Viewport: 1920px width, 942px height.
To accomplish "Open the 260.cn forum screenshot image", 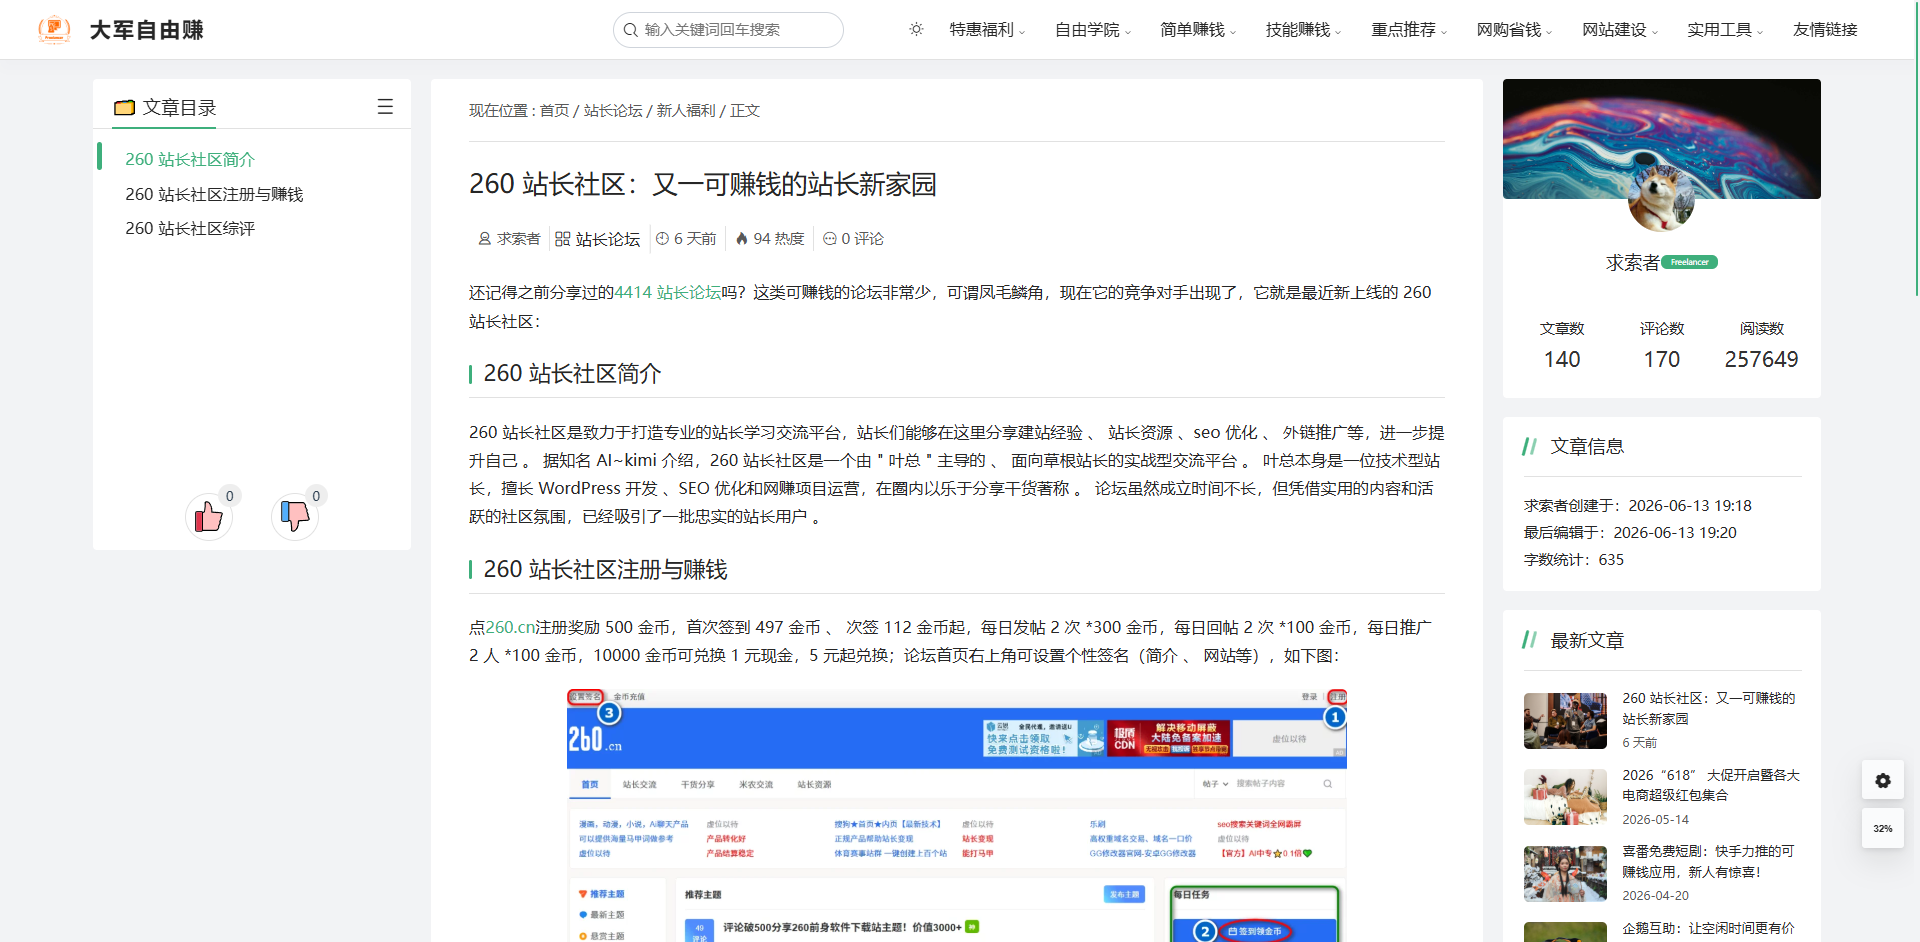I will point(956,815).
